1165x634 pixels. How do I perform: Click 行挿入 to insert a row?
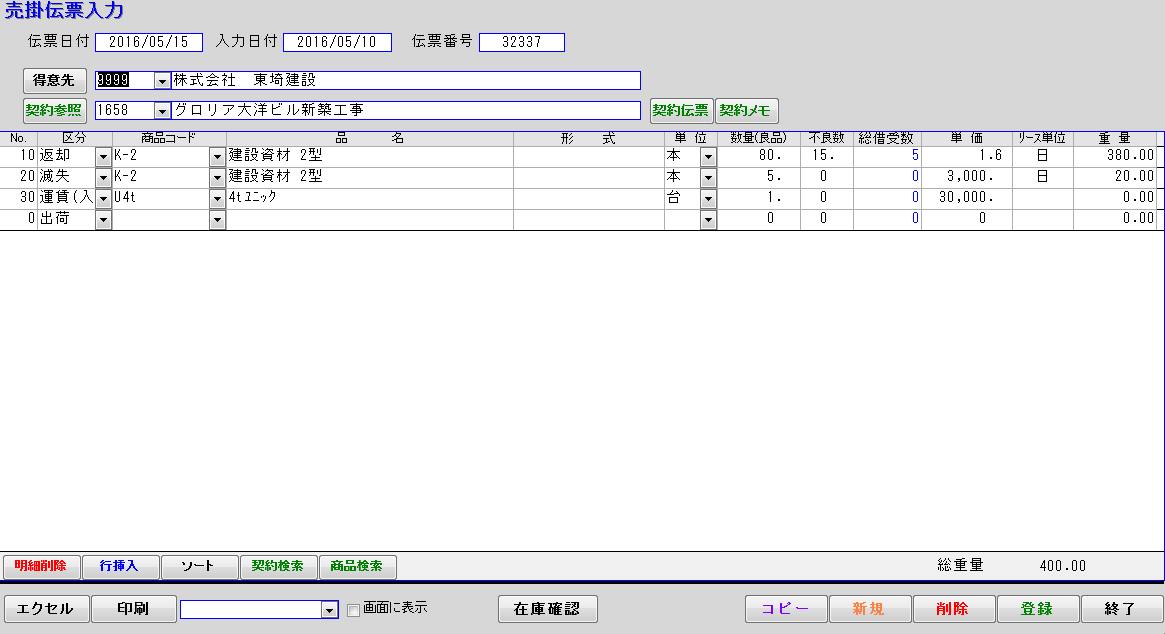pyautogui.click(x=120, y=567)
